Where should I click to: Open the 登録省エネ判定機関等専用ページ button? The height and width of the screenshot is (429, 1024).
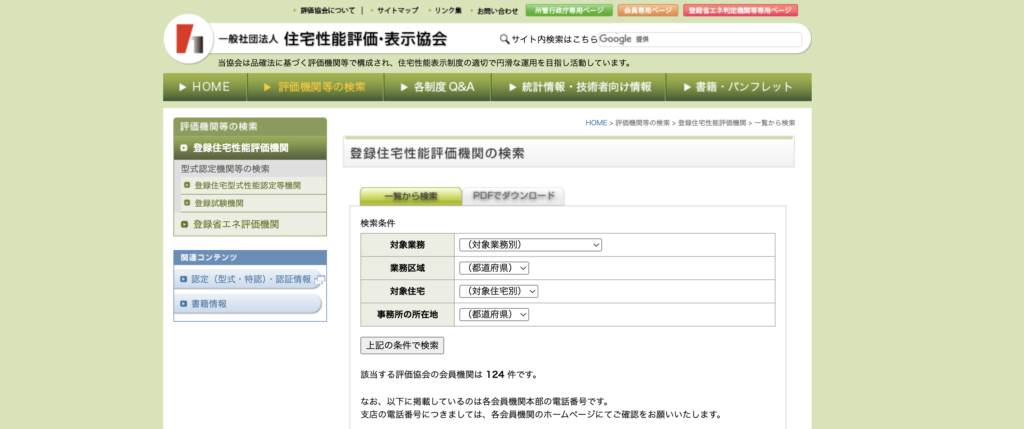741,10
